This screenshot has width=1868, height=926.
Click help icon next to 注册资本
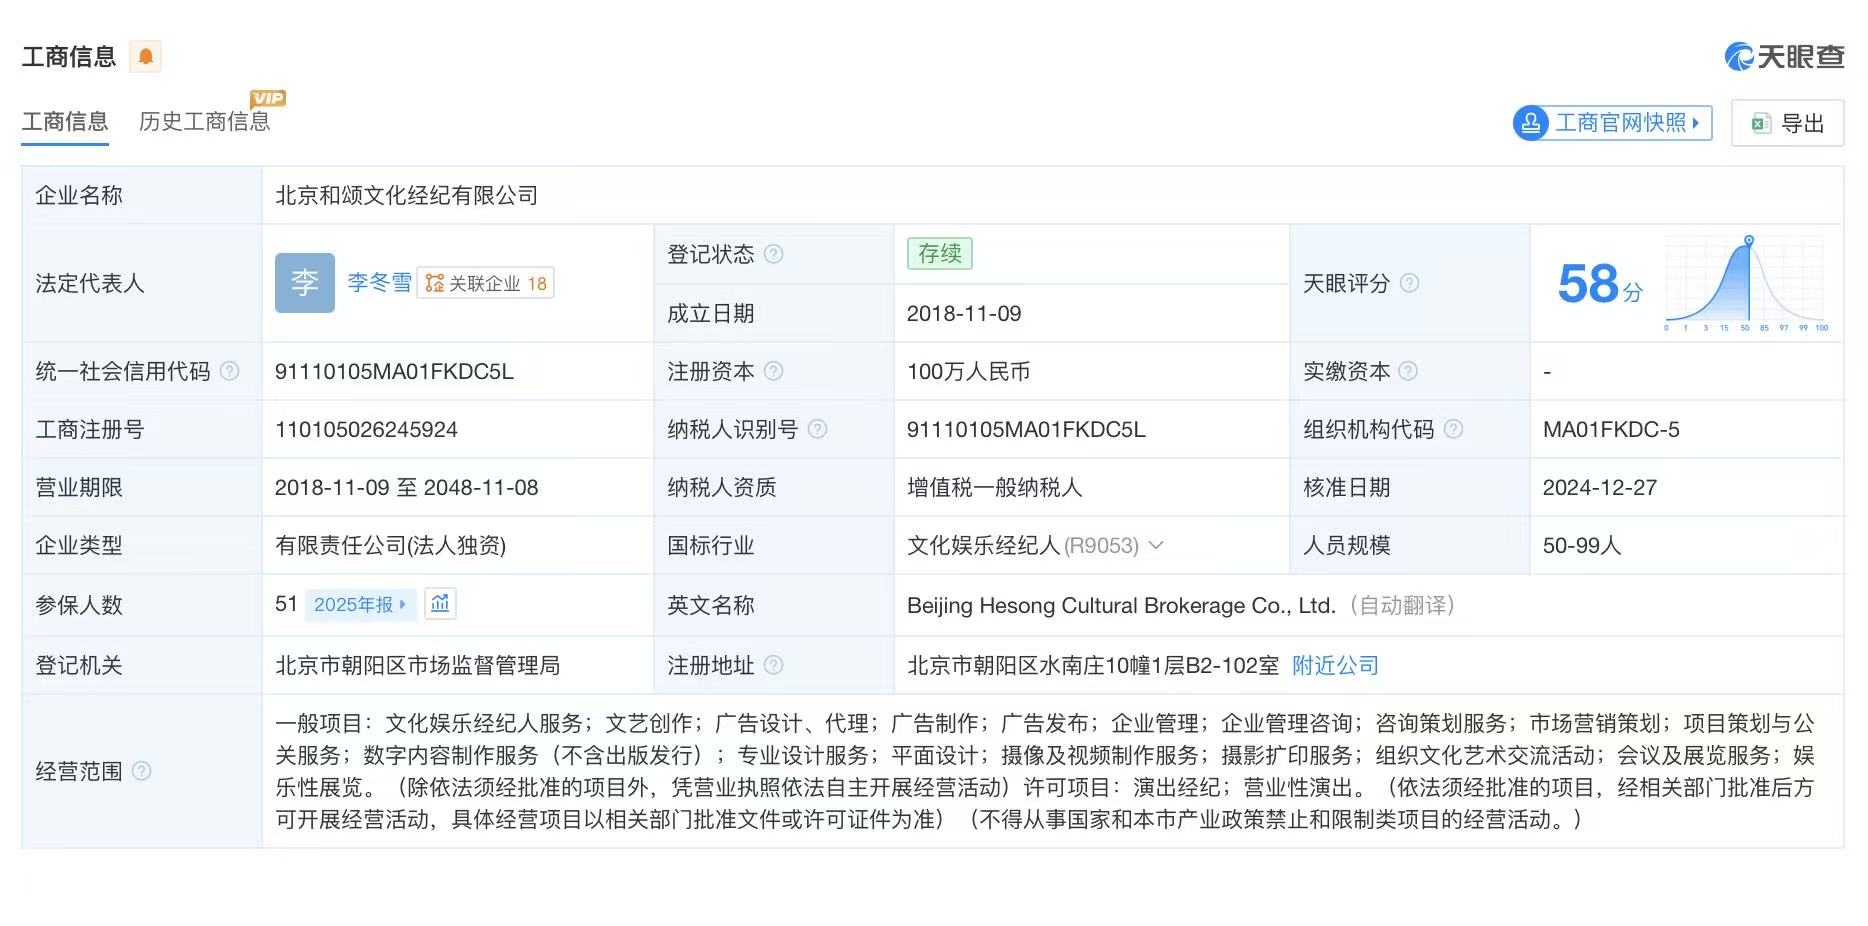coord(774,371)
